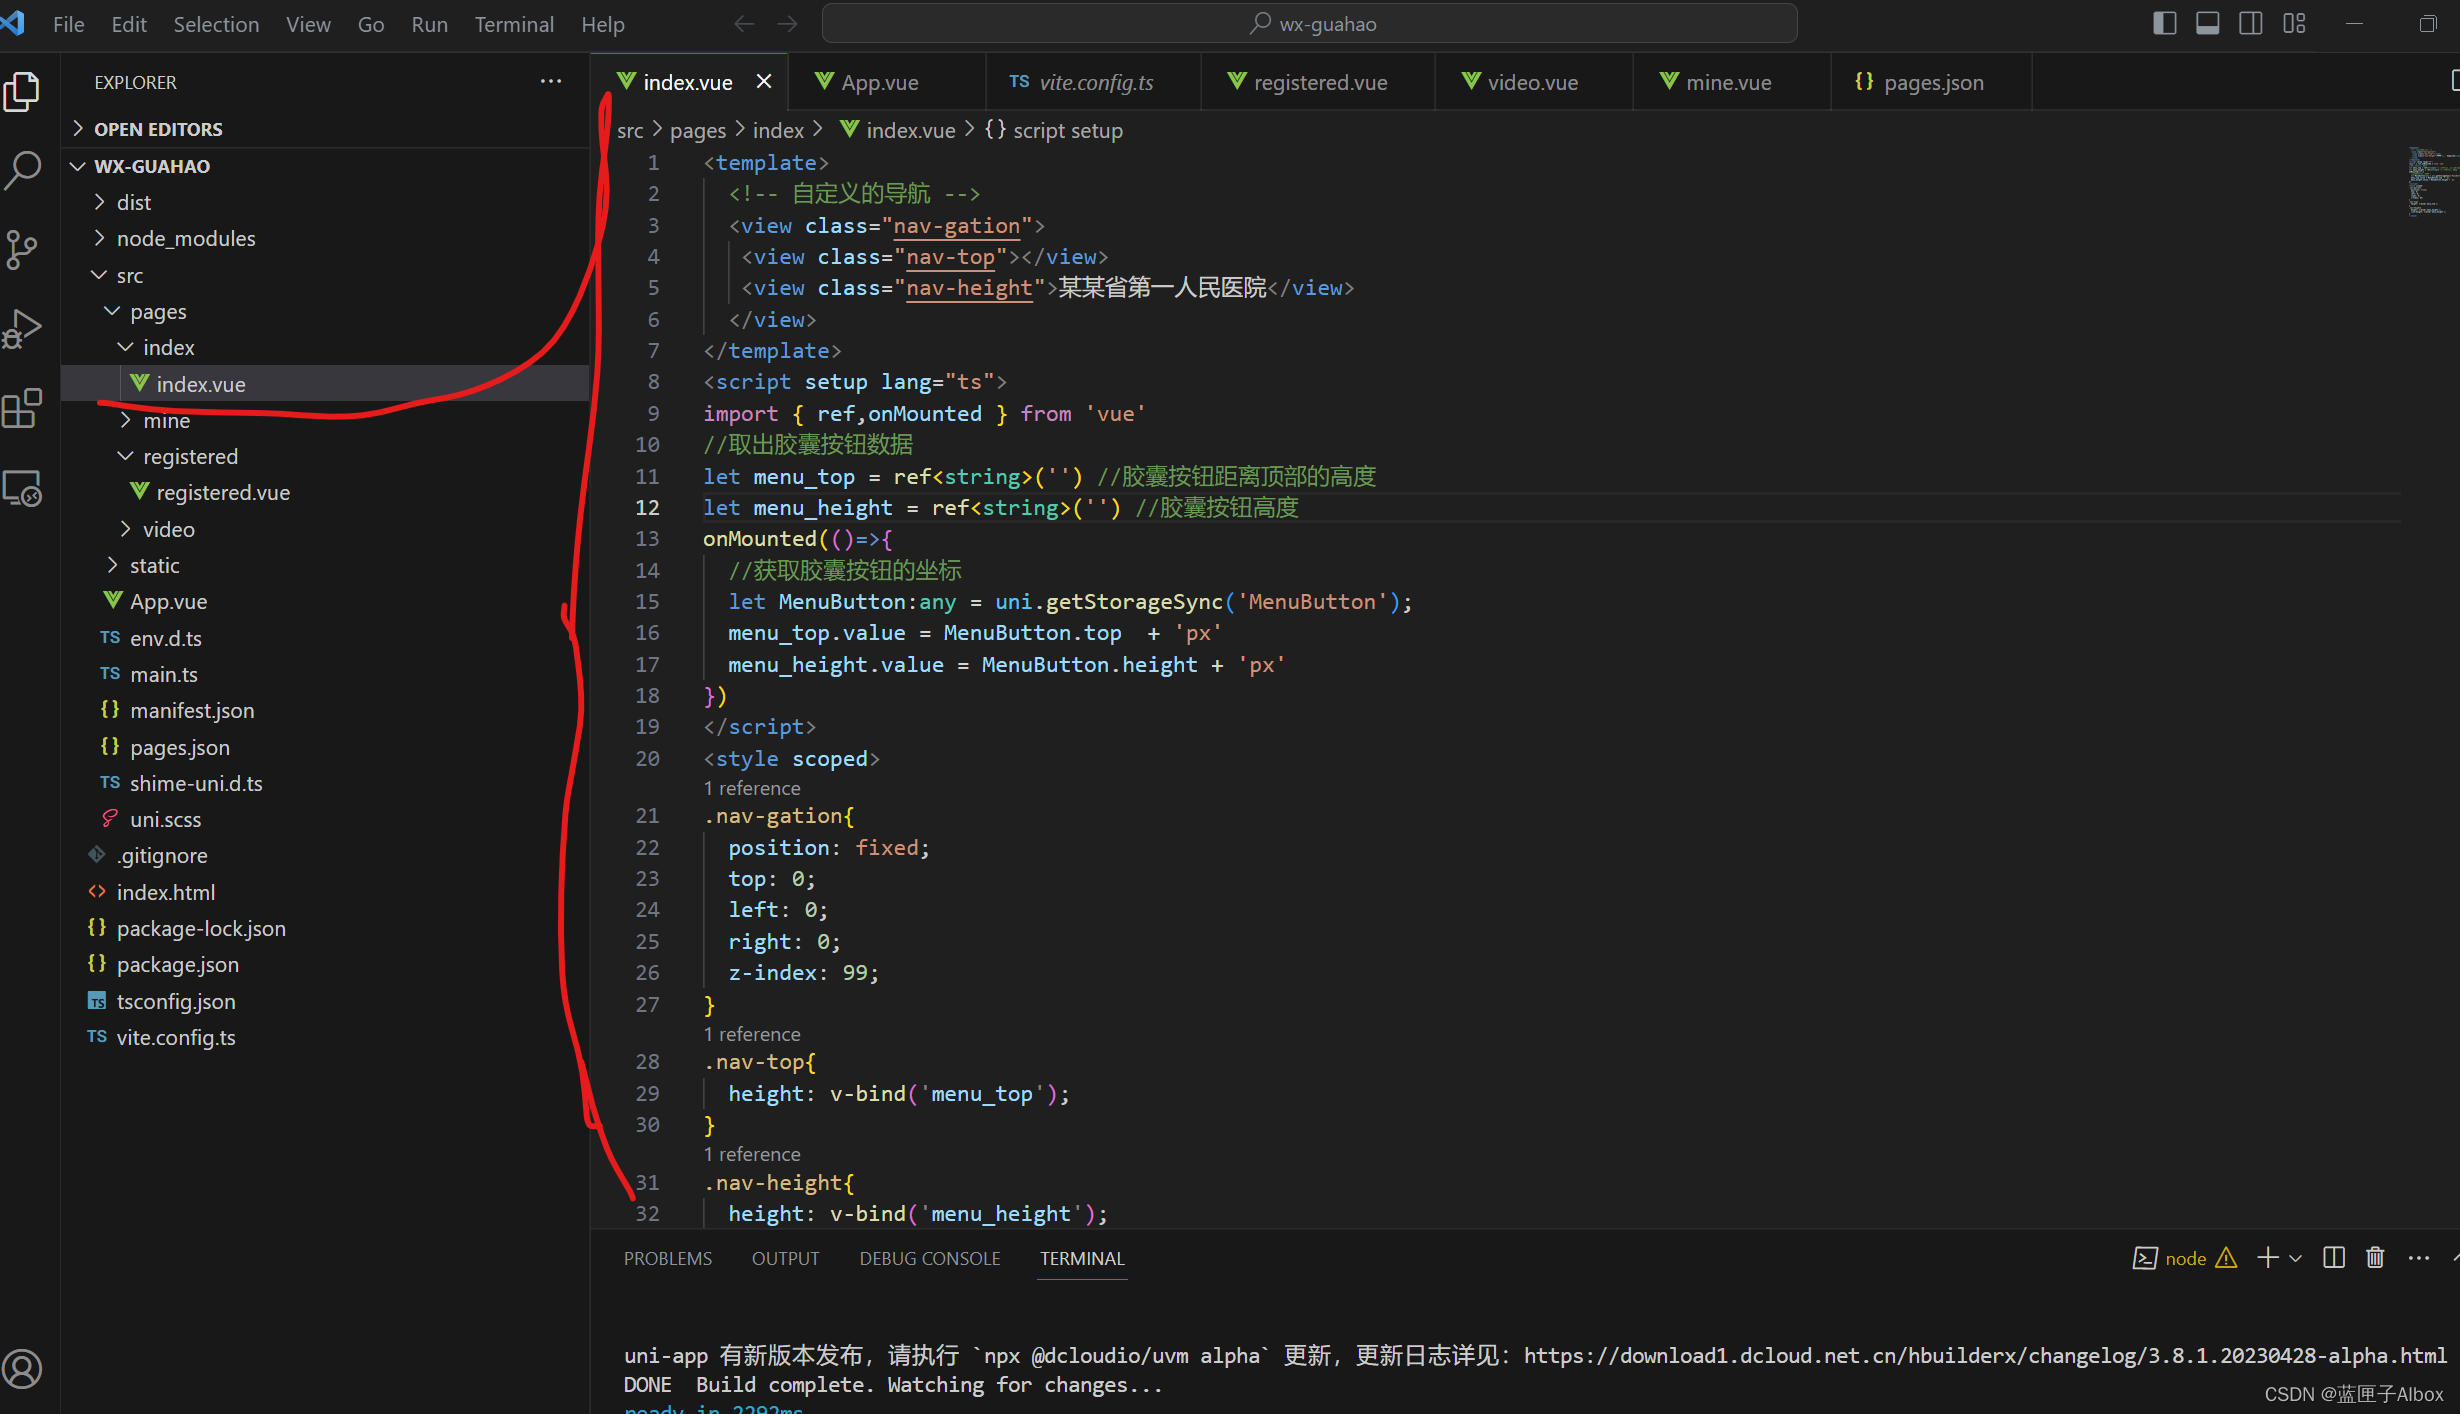Toggle bottom panel visibility
Screen dimensions: 2460x1414
click(x=2207, y=24)
